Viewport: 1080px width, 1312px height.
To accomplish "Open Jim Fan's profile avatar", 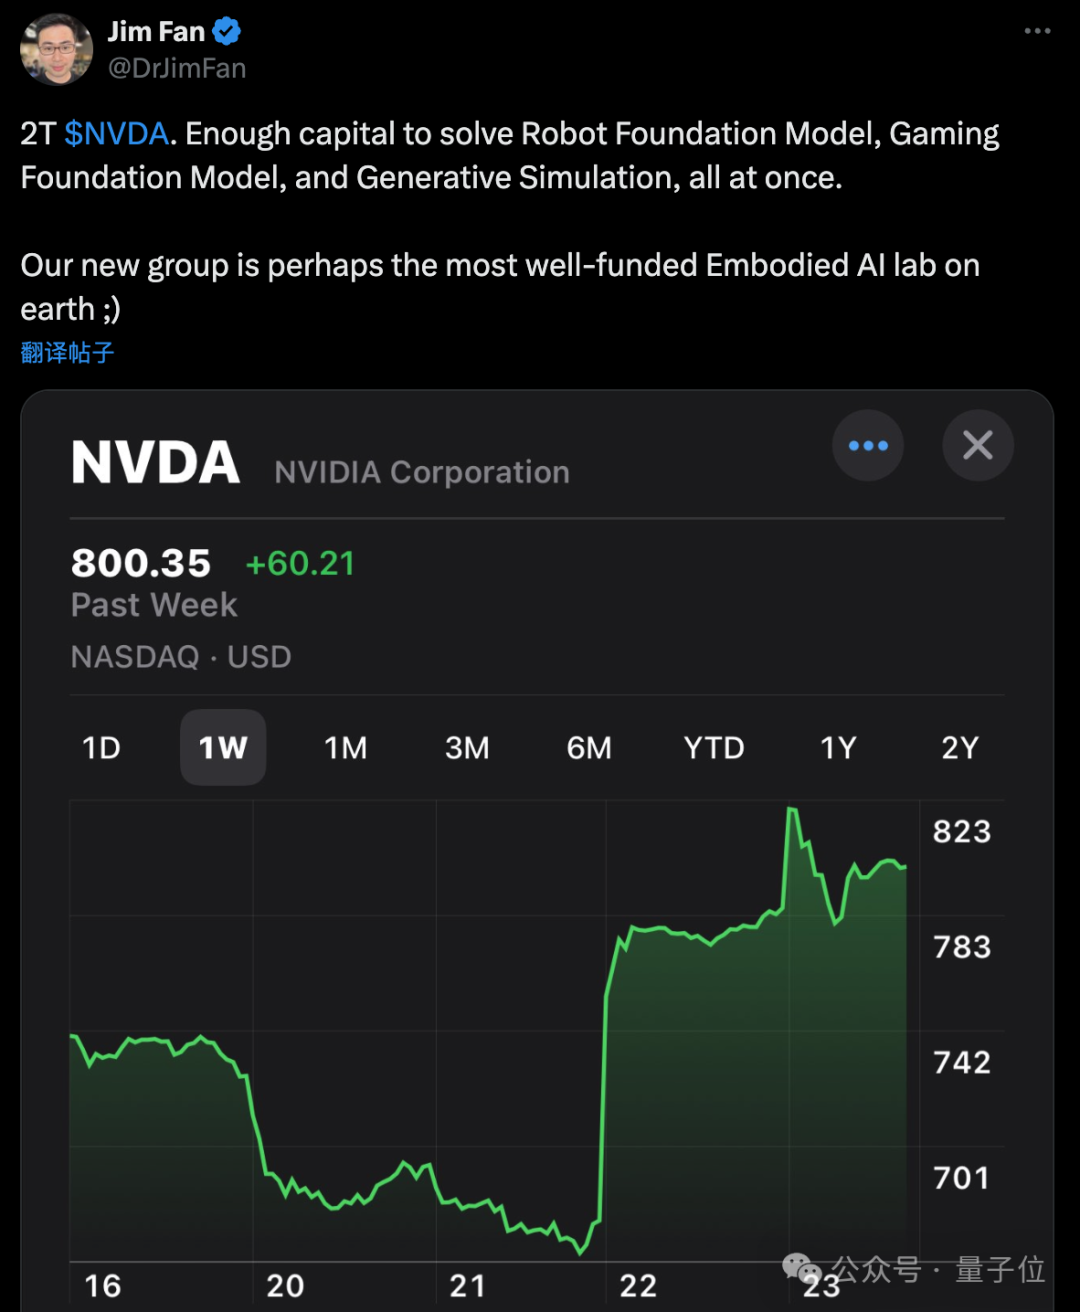I will point(56,49).
